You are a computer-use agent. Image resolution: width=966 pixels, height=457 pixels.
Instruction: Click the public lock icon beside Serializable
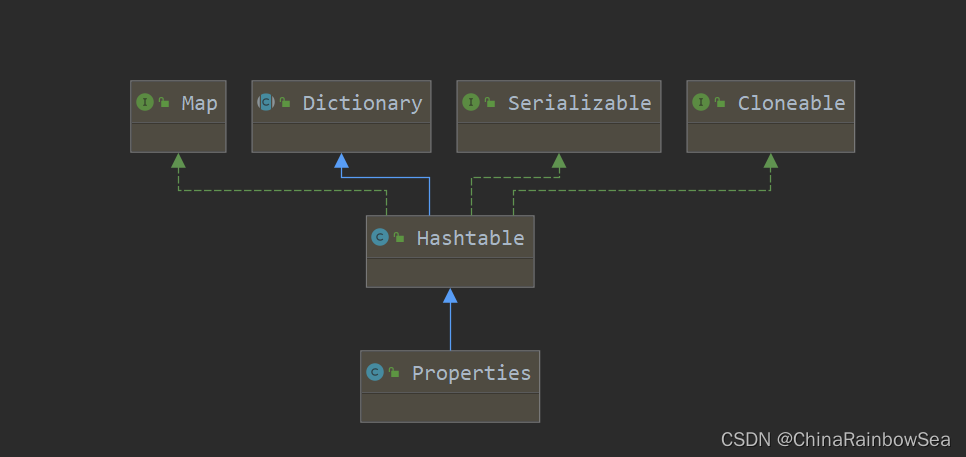pyautogui.click(x=489, y=102)
